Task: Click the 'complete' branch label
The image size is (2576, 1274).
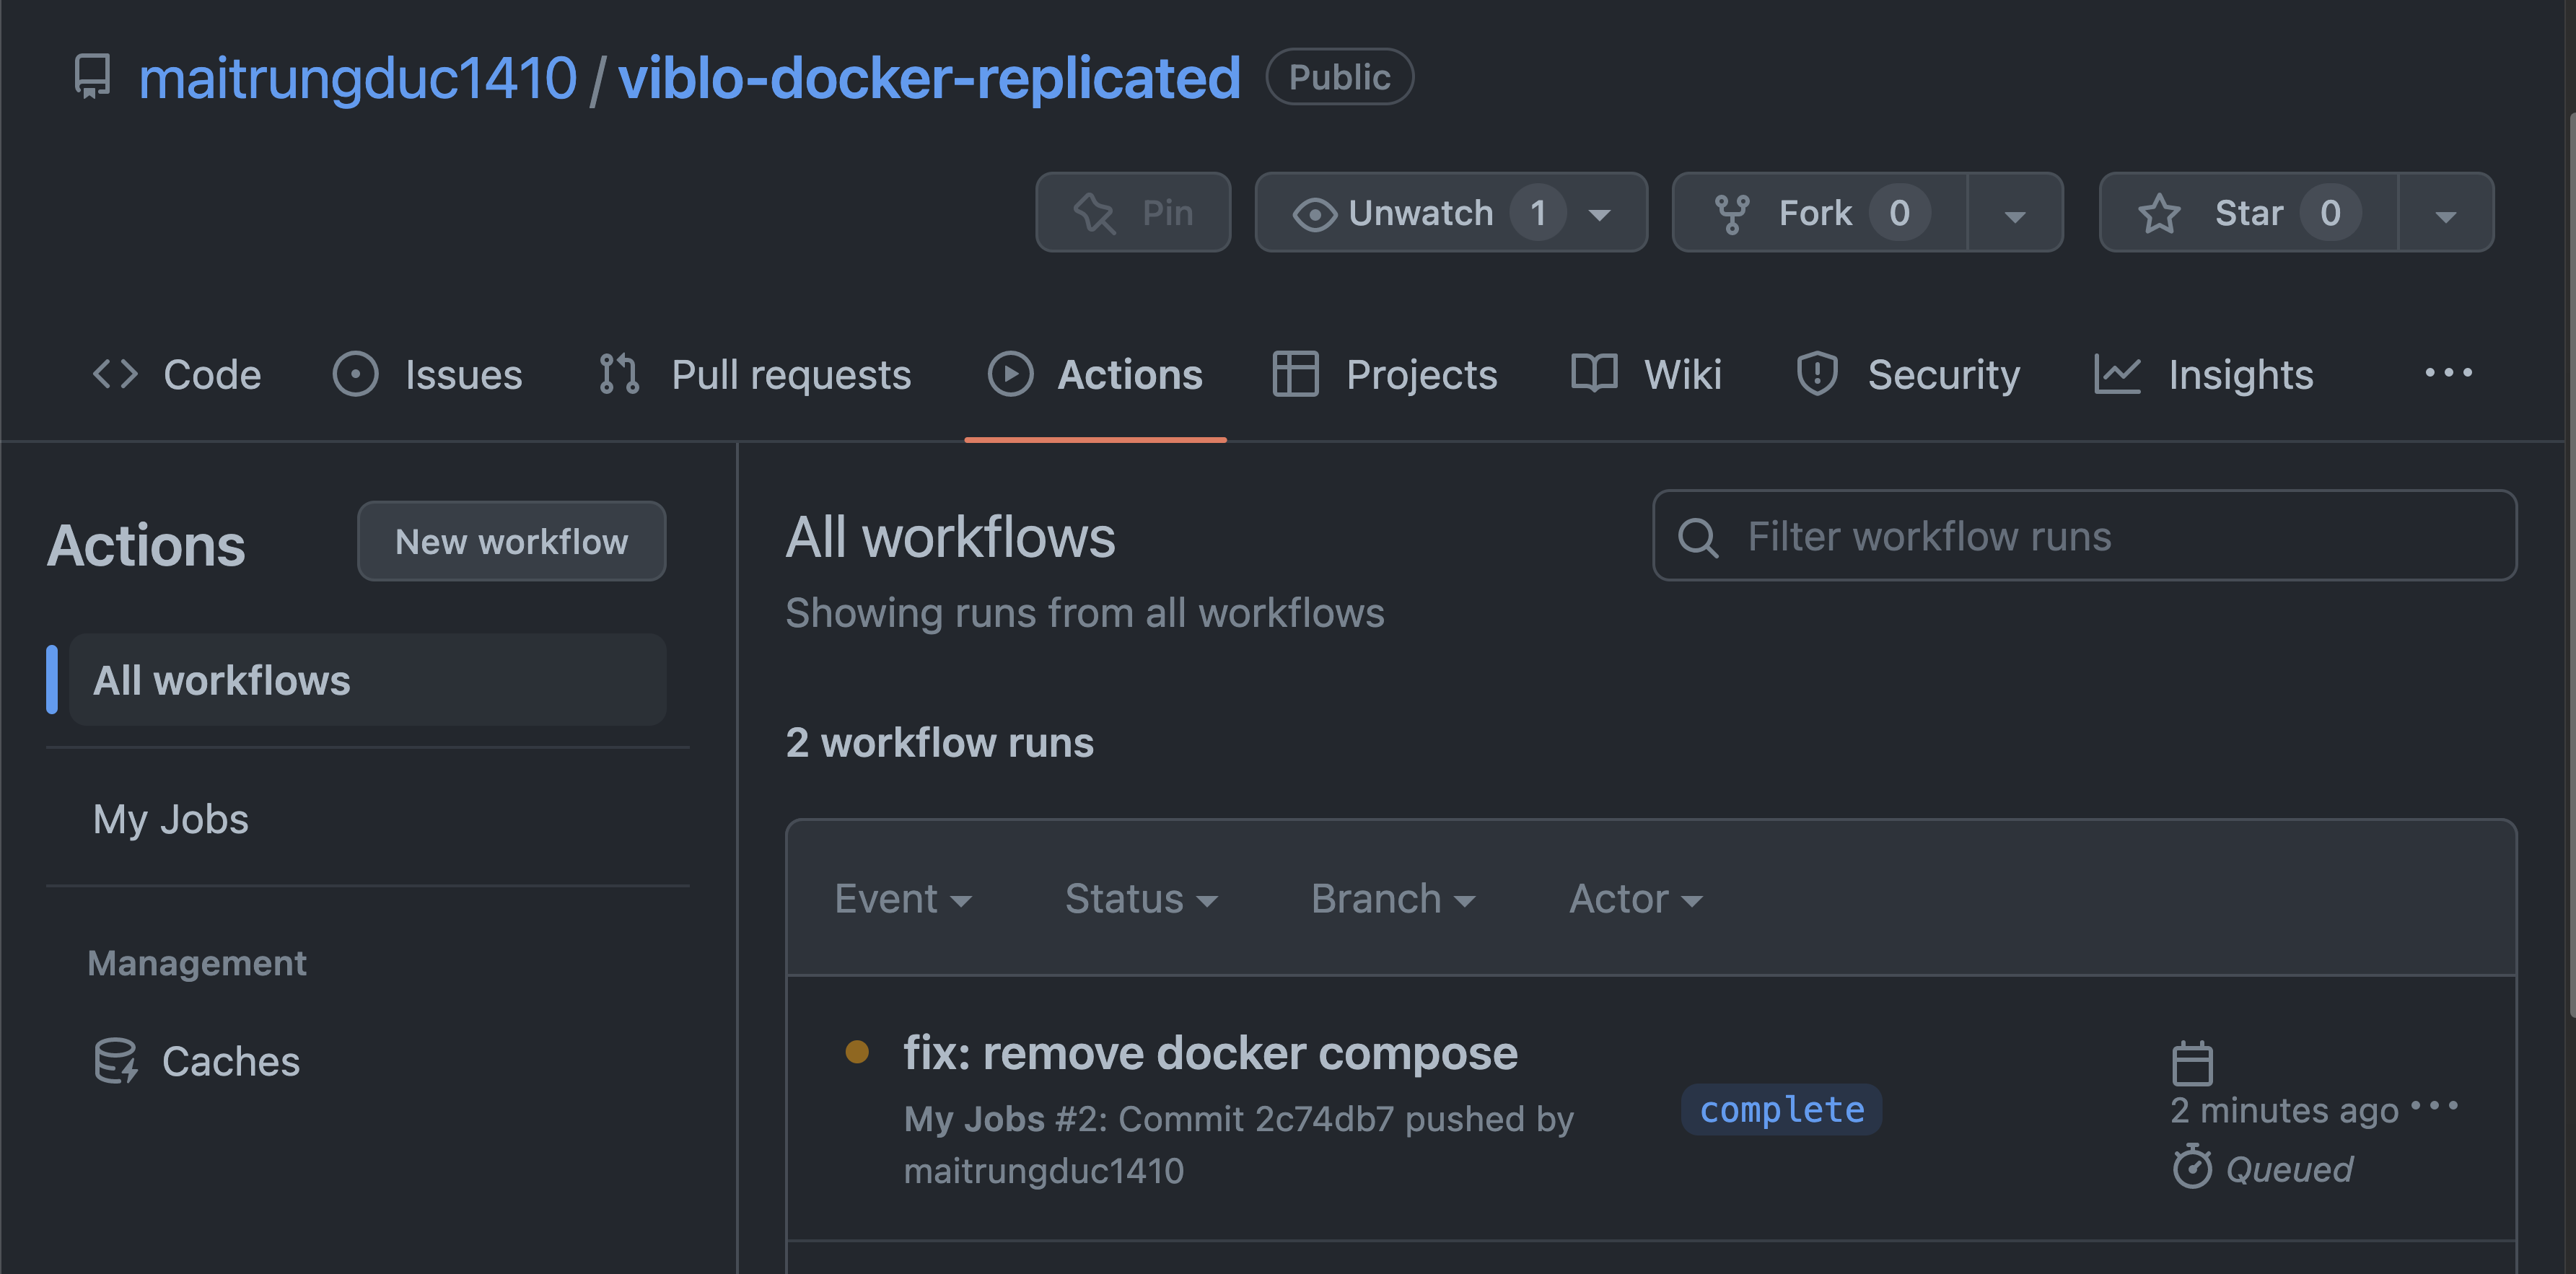Action: pos(1781,1109)
